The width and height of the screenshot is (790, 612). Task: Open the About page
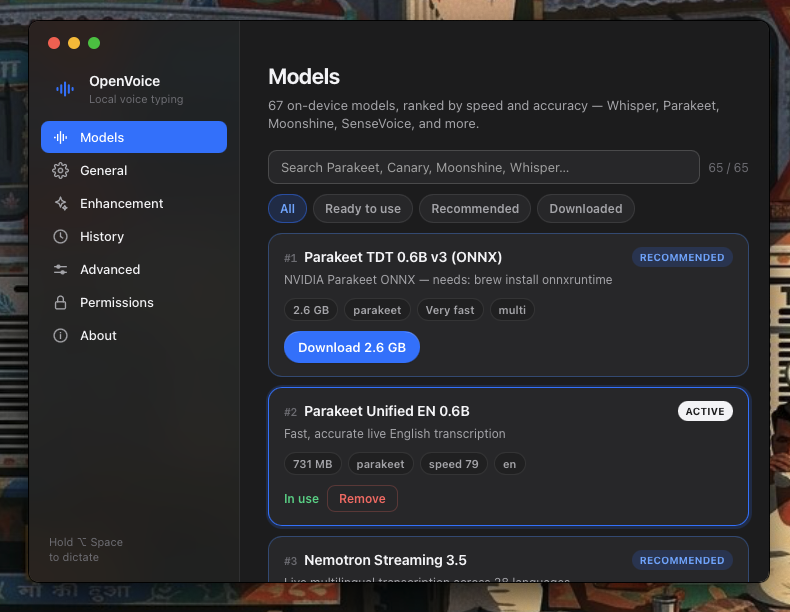(x=134, y=335)
